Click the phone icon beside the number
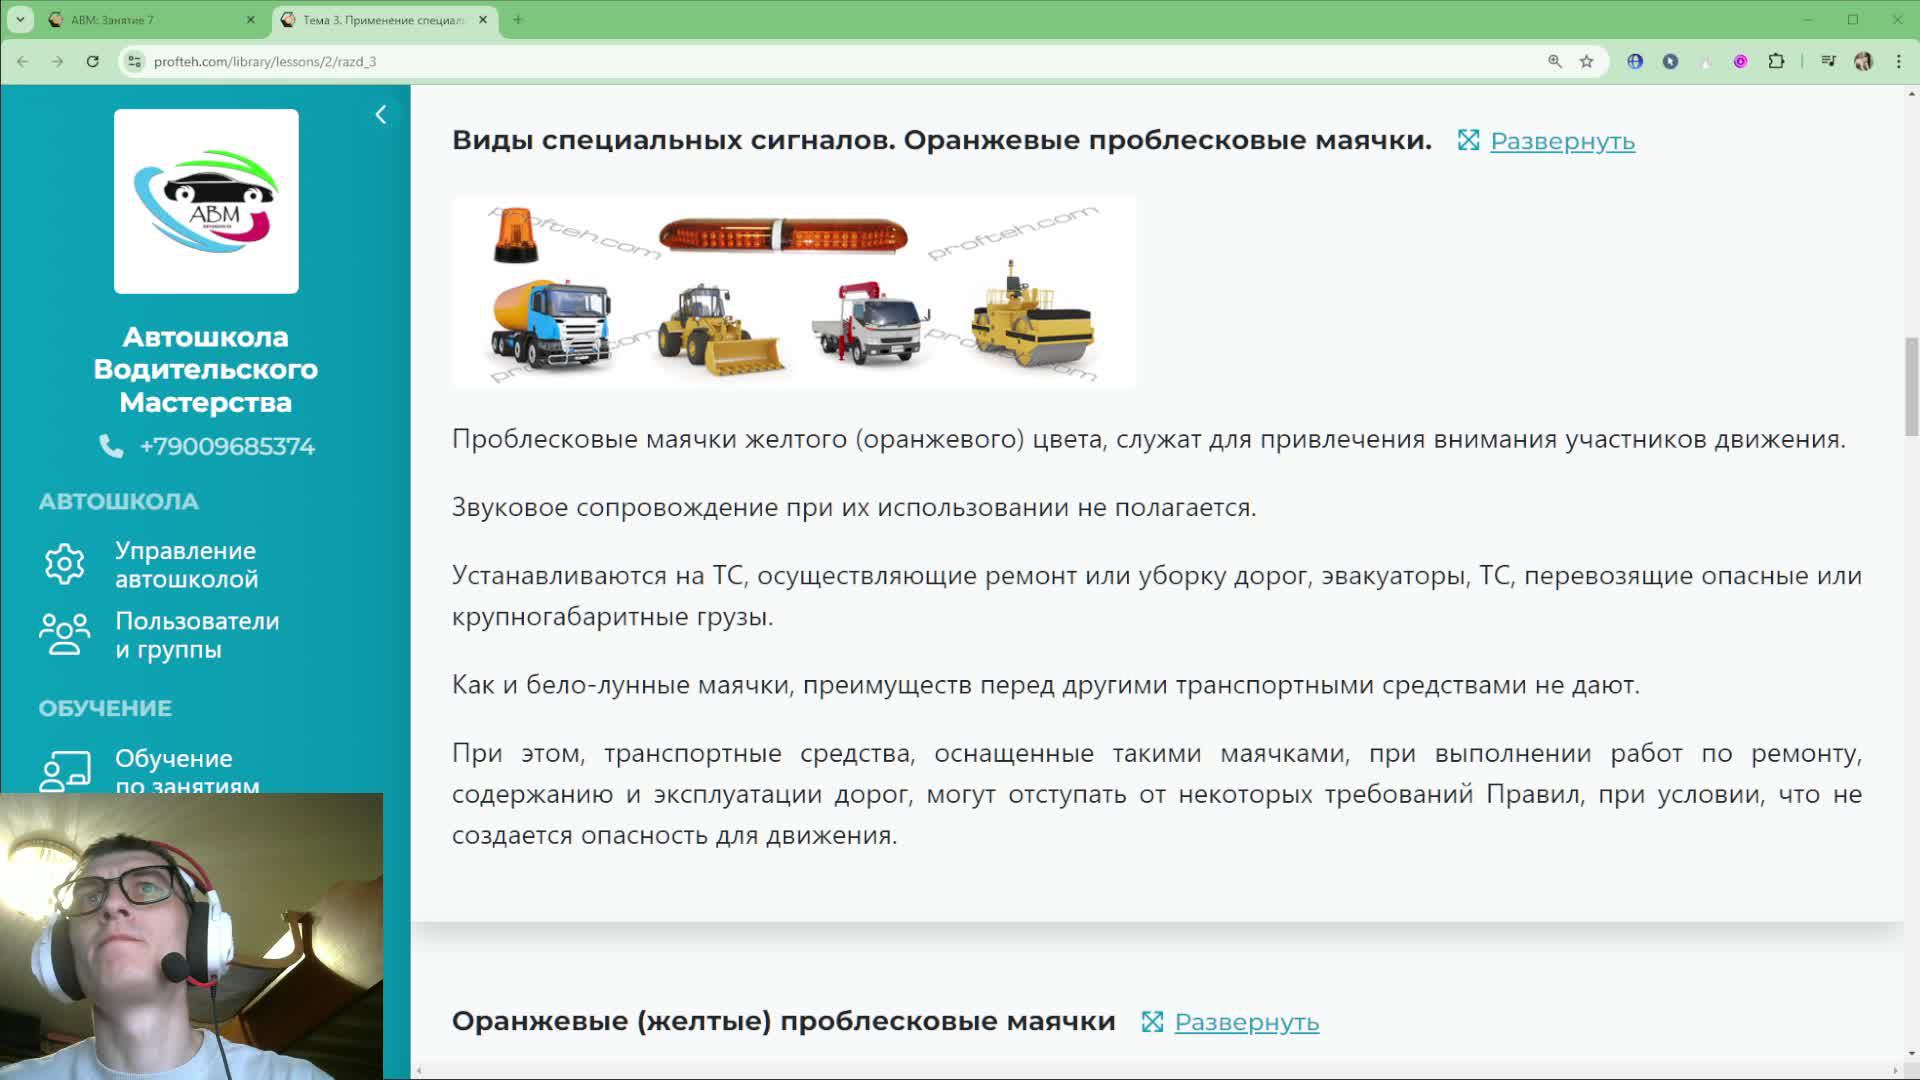1920x1080 pixels. 111,446
